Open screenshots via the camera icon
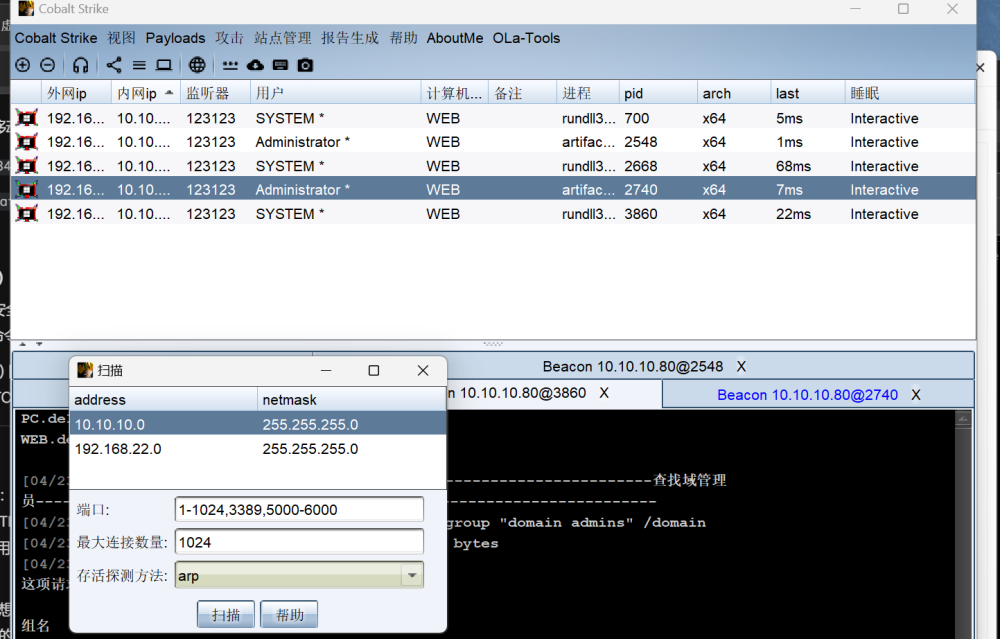1000x639 pixels. click(x=305, y=65)
